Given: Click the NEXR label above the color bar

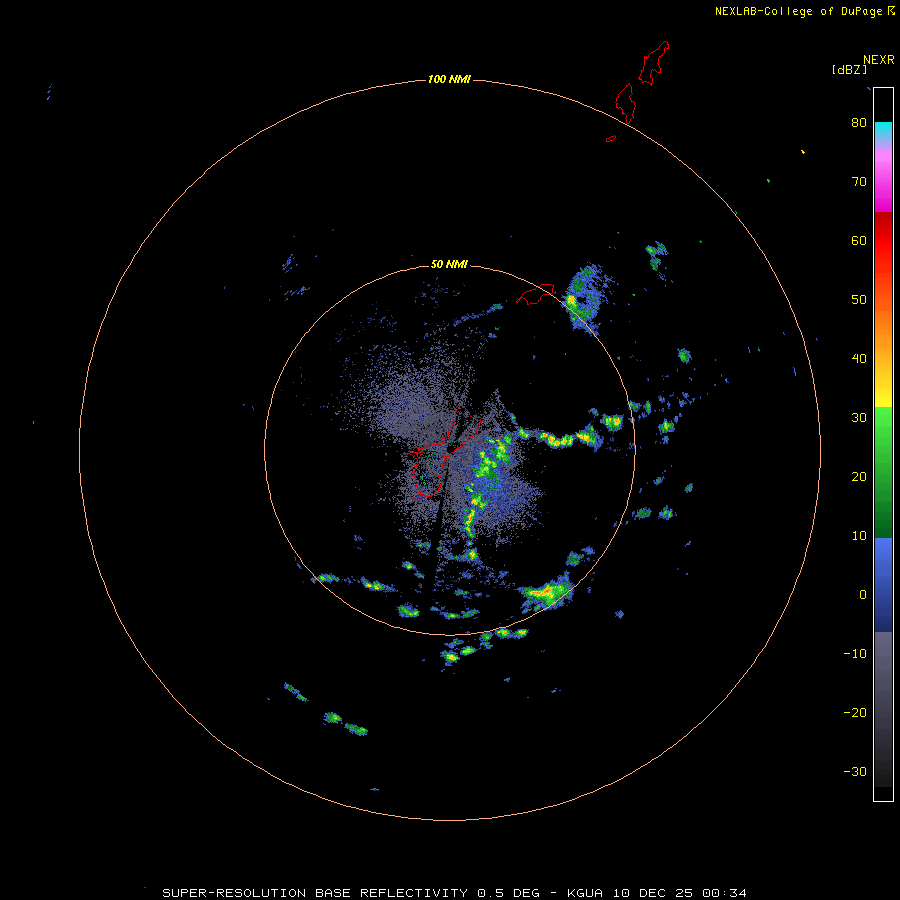Looking at the screenshot, I should click(x=879, y=60).
